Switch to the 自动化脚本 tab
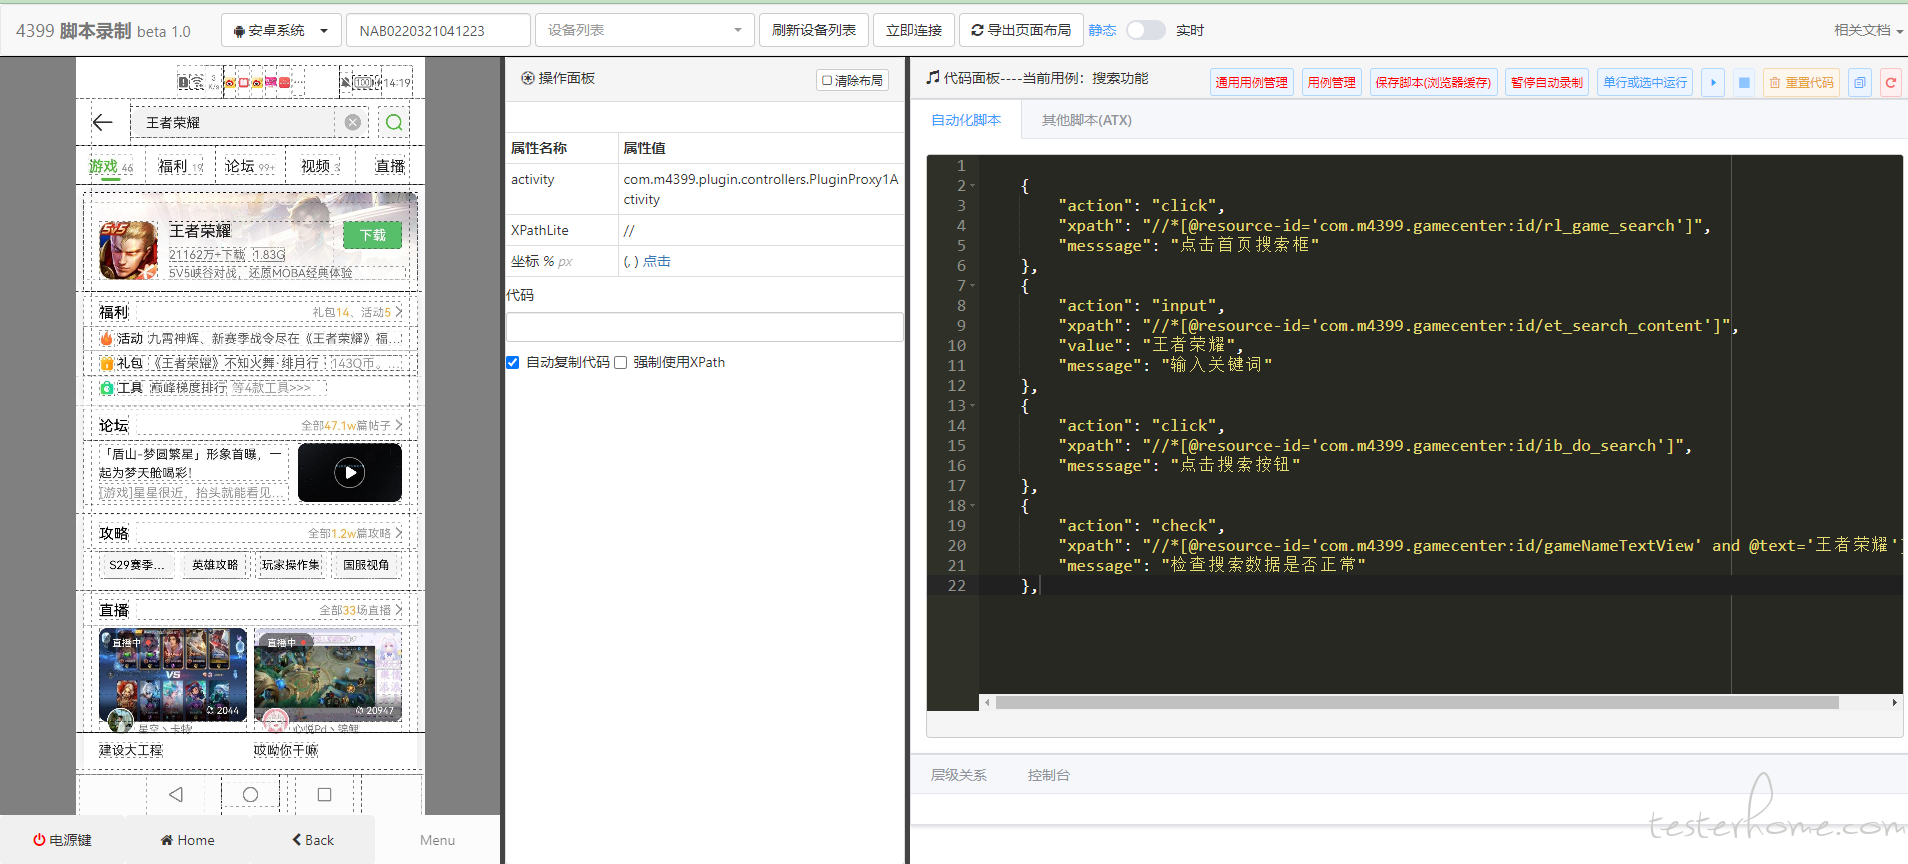The width and height of the screenshot is (1908, 864). 966,120
